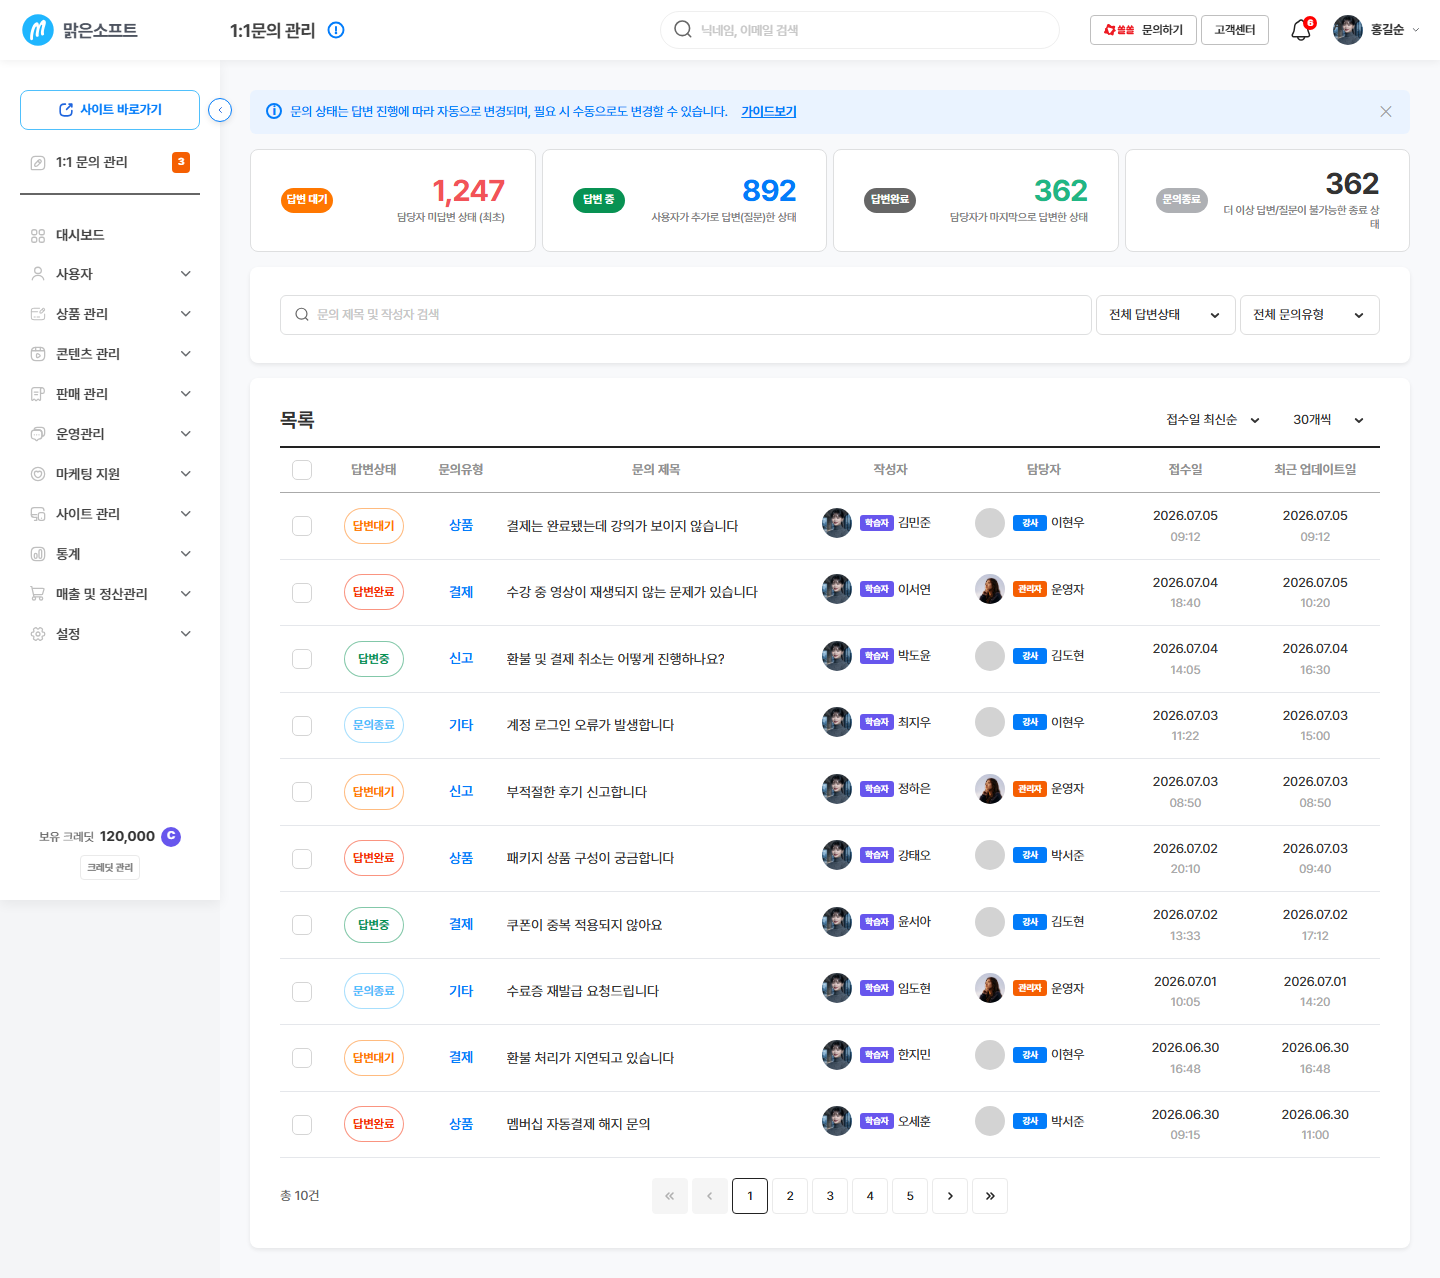Check the row for 멤버십 자동결제 해지 문의
The image size is (1440, 1278).
[x=302, y=1125]
